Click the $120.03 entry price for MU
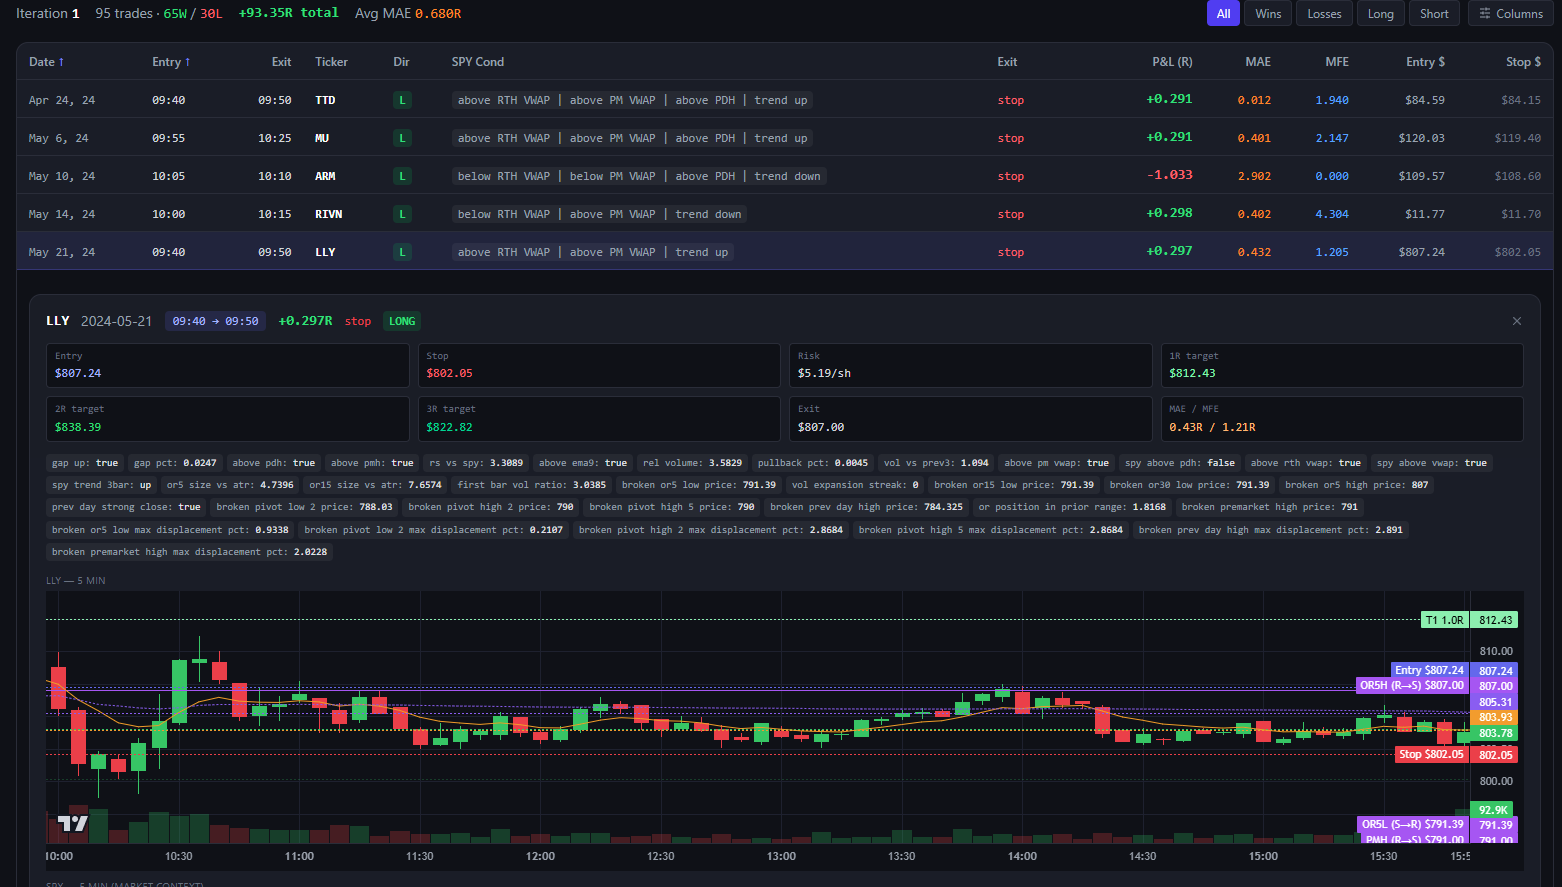 (1421, 138)
